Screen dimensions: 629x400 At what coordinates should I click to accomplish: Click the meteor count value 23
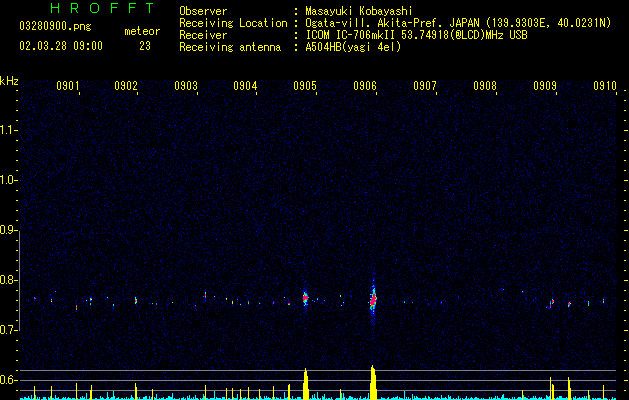pos(145,46)
